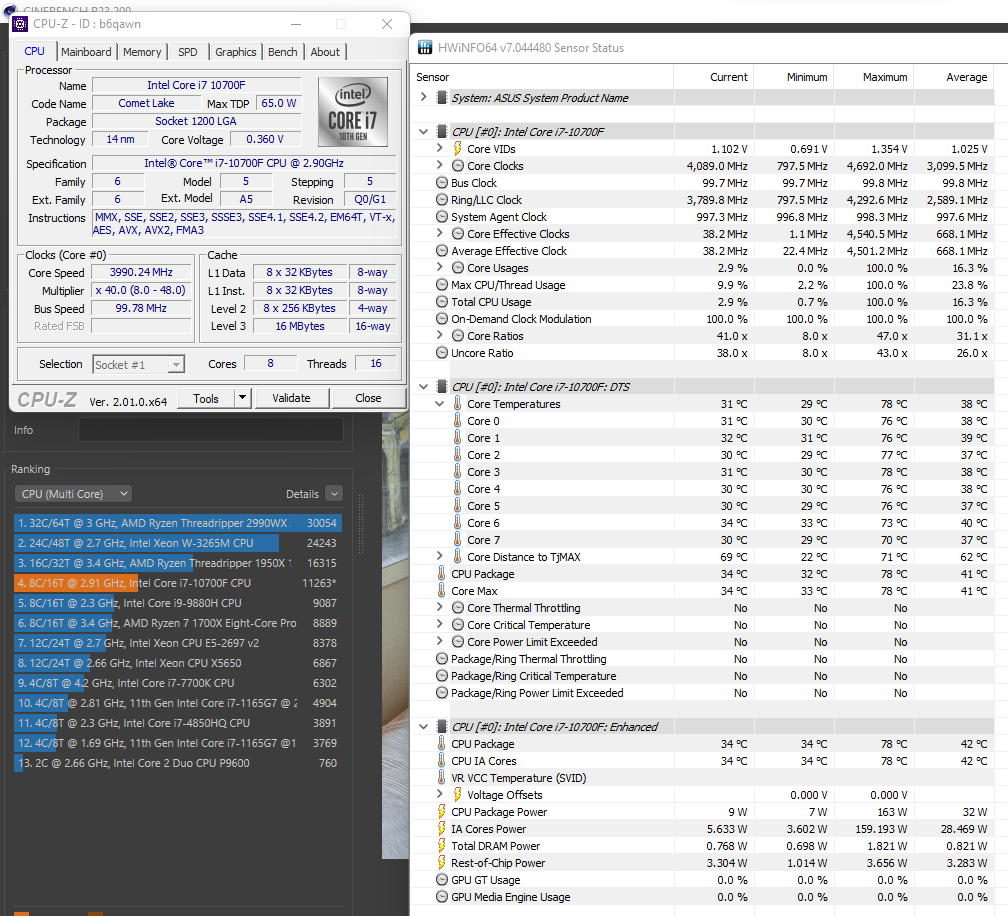Screen dimensions: 1008x916
Task: Click the lightning icon beside Rest-of-Chip Power
Action: [x=442, y=863]
